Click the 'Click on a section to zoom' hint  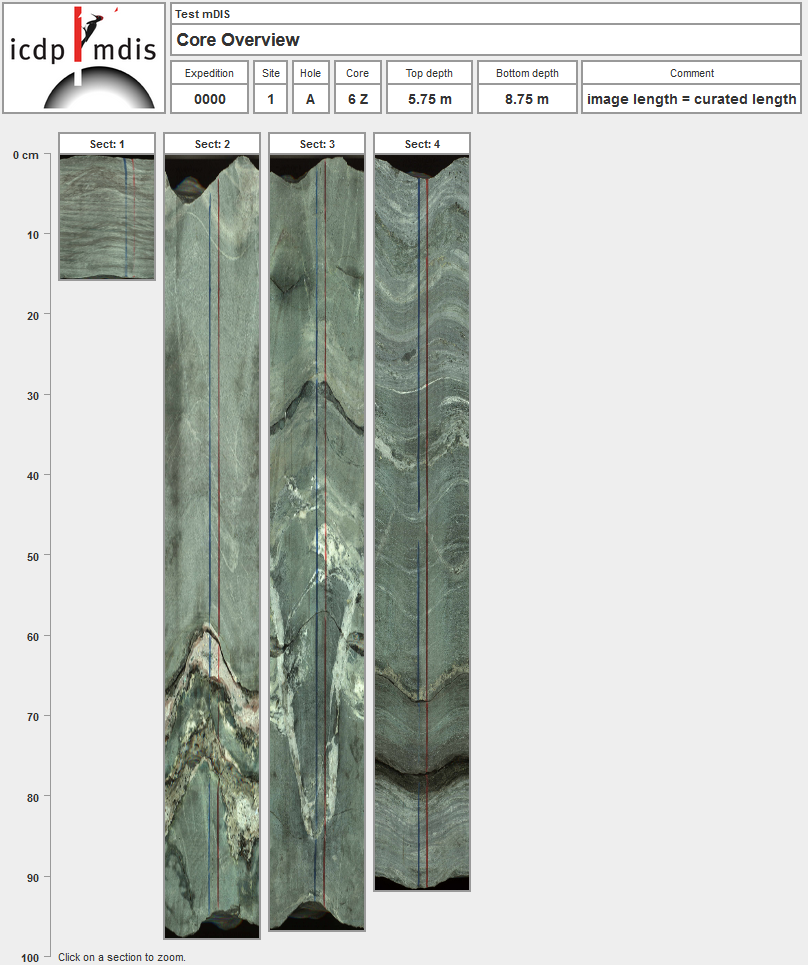click(122, 957)
